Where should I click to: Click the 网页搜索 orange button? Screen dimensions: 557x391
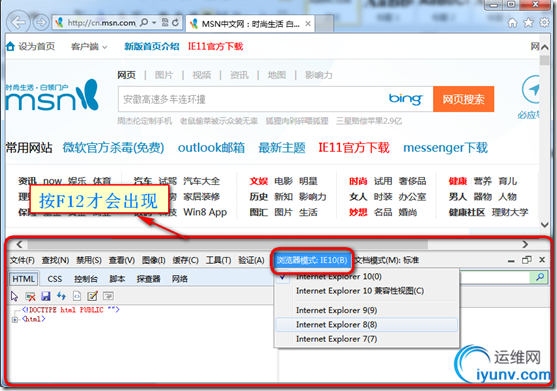click(x=463, y=99)
